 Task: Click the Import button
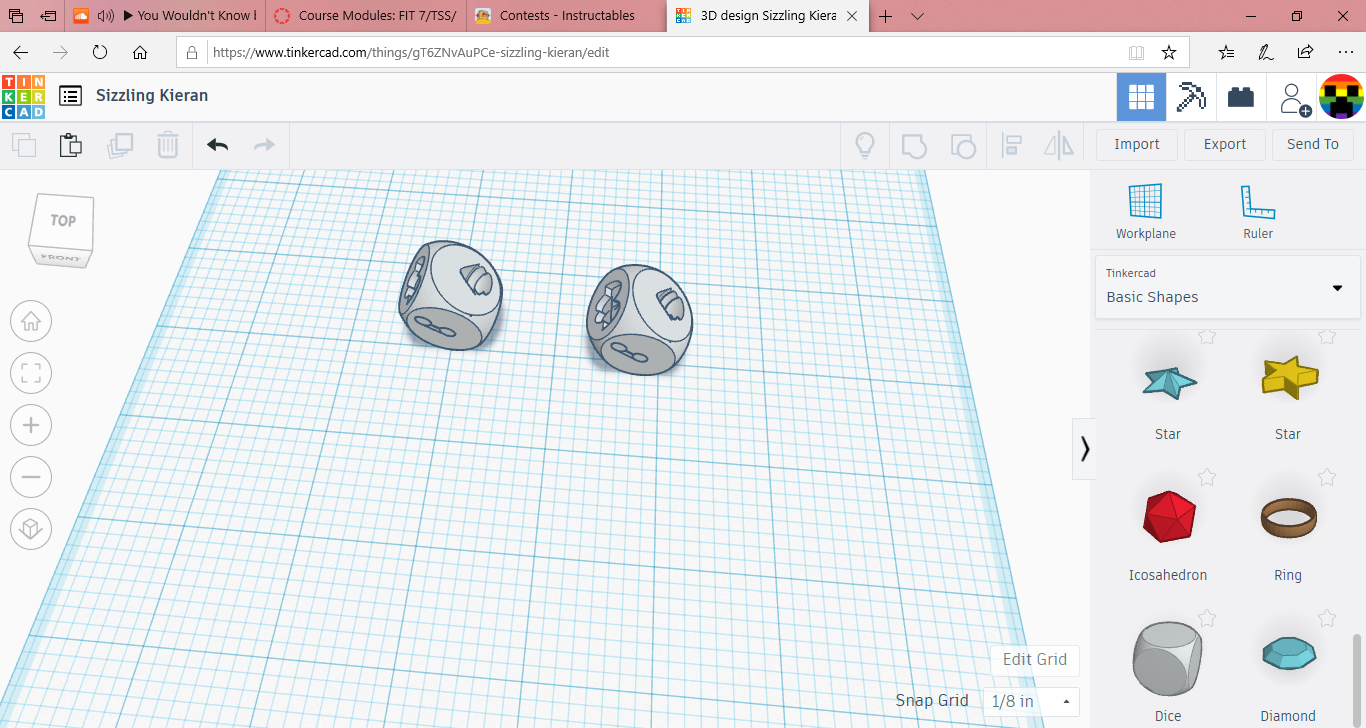coord(1137,144)
